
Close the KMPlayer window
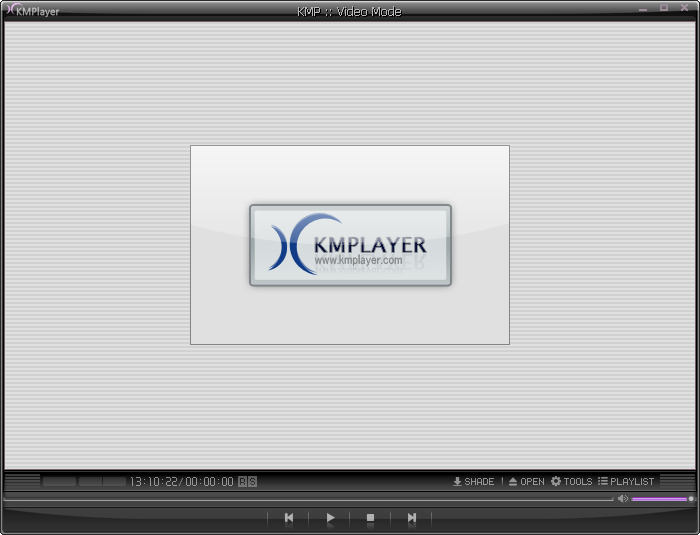[x=684, y=8]
